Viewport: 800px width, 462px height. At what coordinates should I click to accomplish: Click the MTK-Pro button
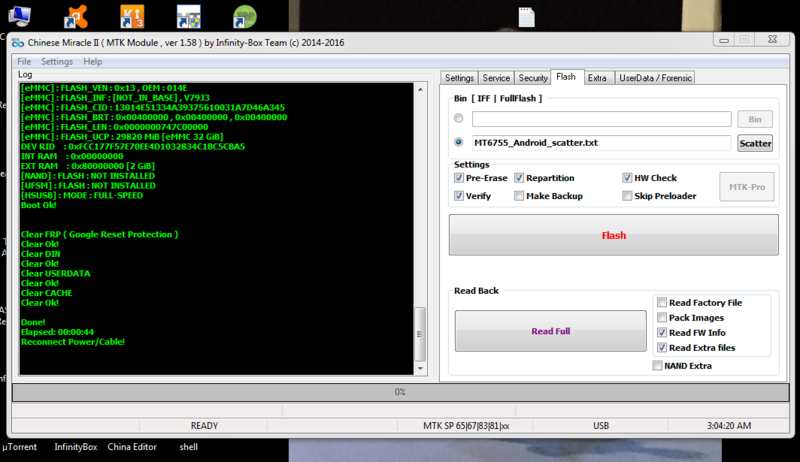click(747, 187)
